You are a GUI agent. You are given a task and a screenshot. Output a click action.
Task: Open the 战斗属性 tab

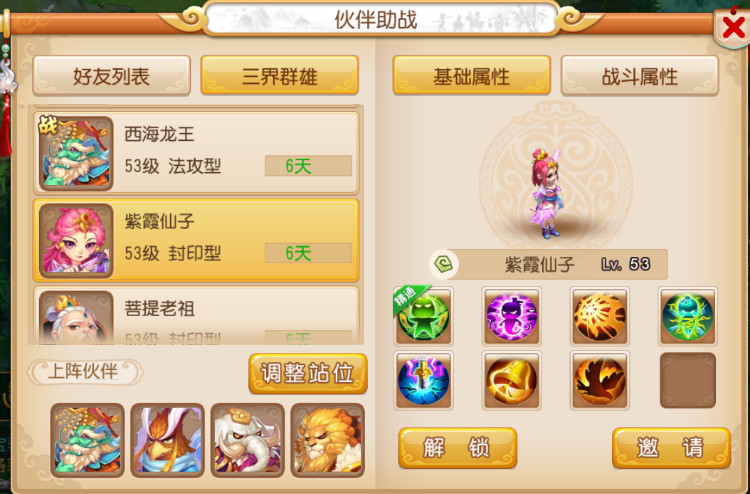[640, 76]
